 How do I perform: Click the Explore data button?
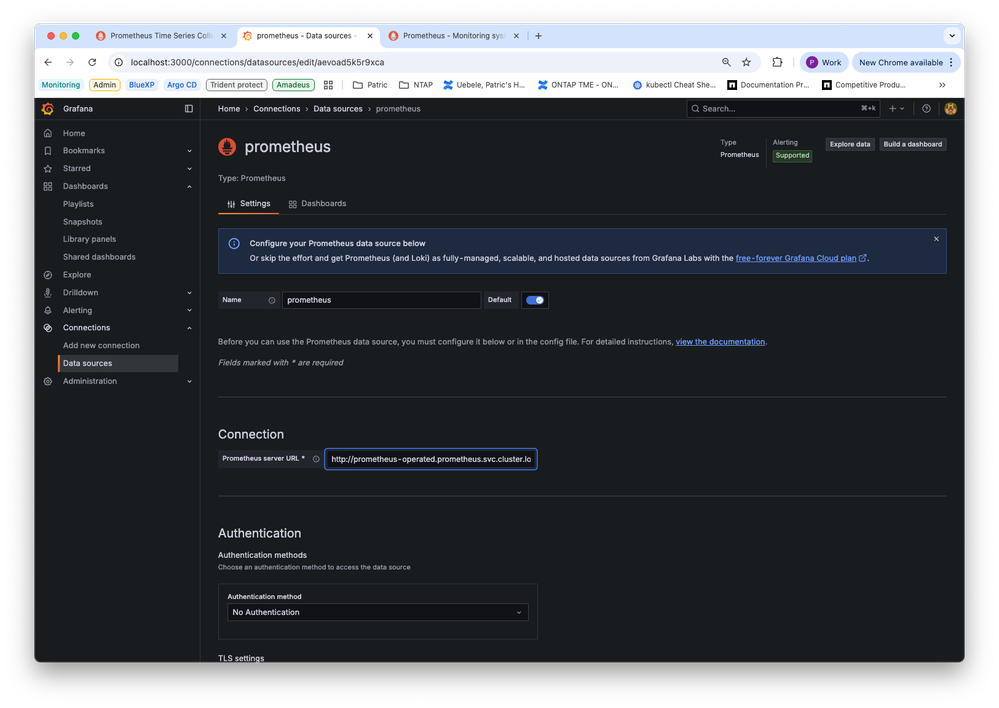coord(849,144)
